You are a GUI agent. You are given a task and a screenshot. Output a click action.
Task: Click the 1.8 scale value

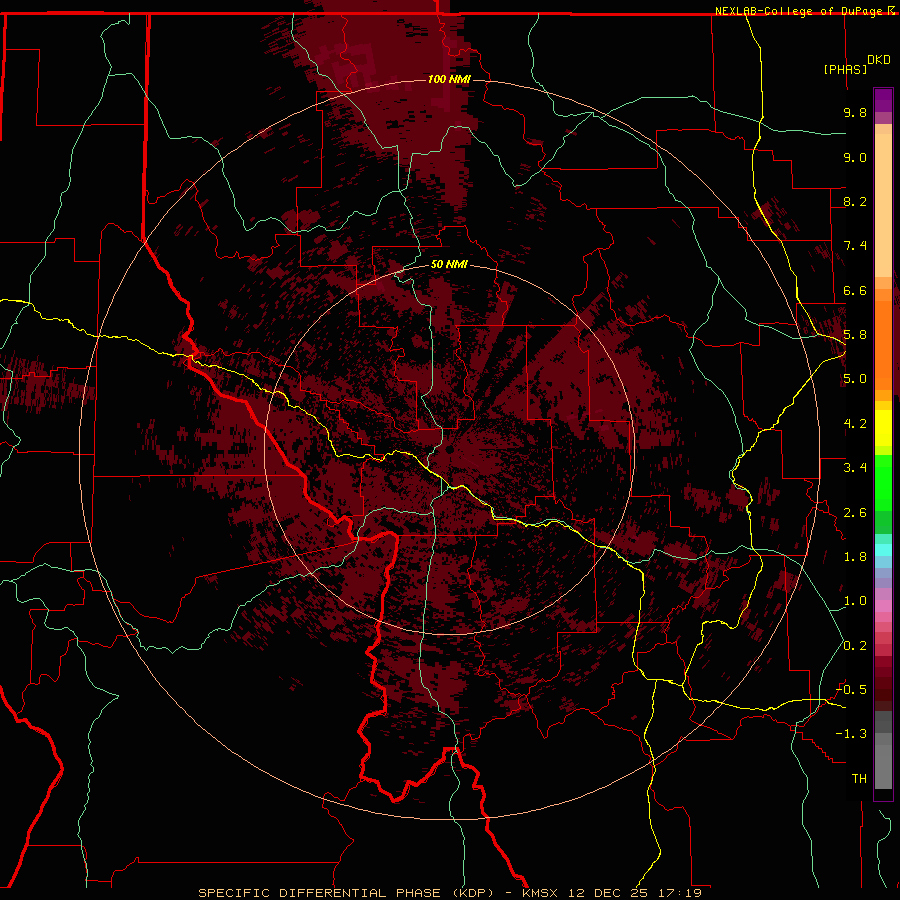pos(855,557)
